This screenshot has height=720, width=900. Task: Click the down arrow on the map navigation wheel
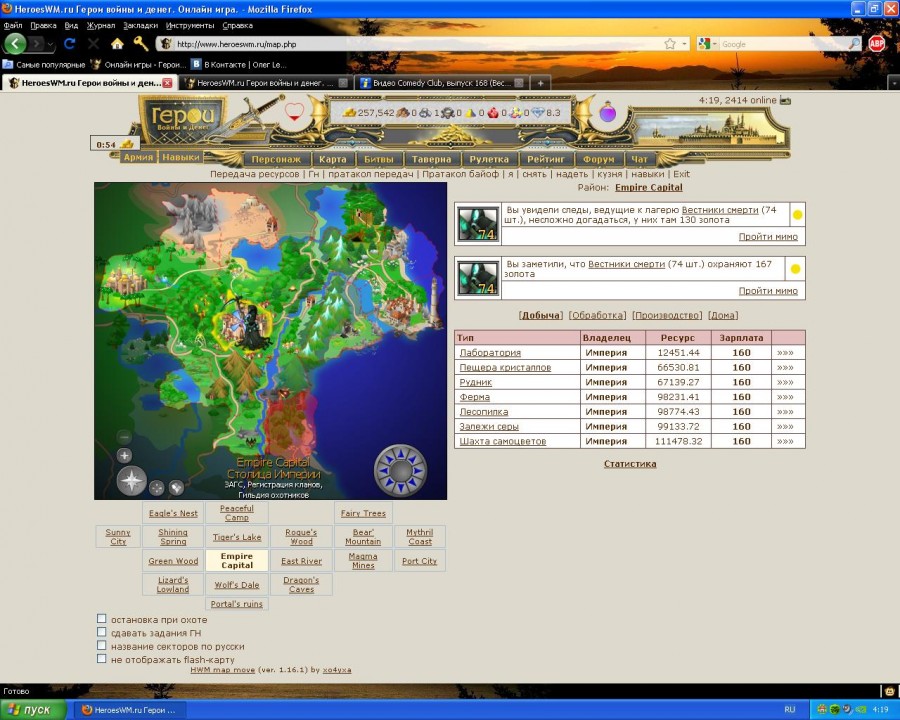[401, 488]
